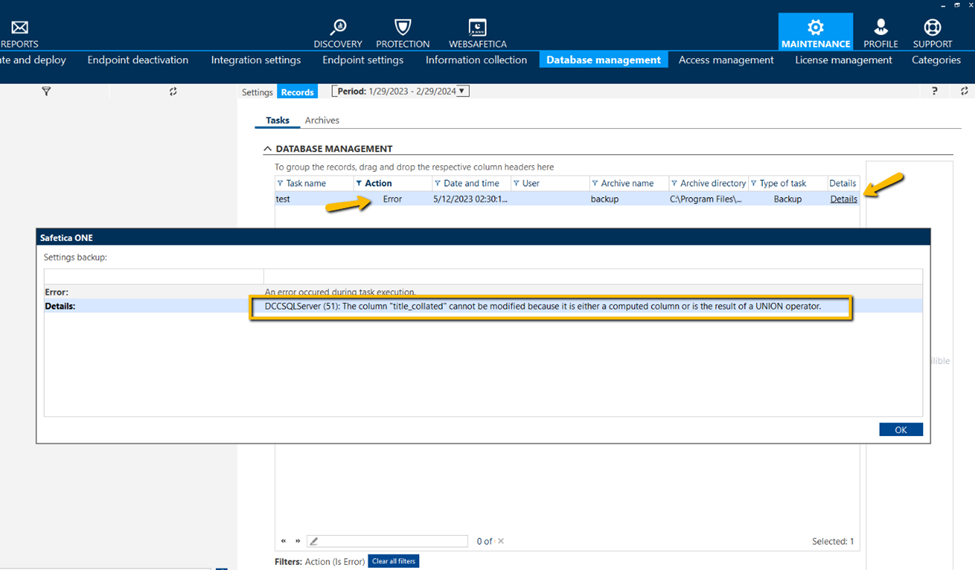Open the Details link for test task

pos(843,199)
